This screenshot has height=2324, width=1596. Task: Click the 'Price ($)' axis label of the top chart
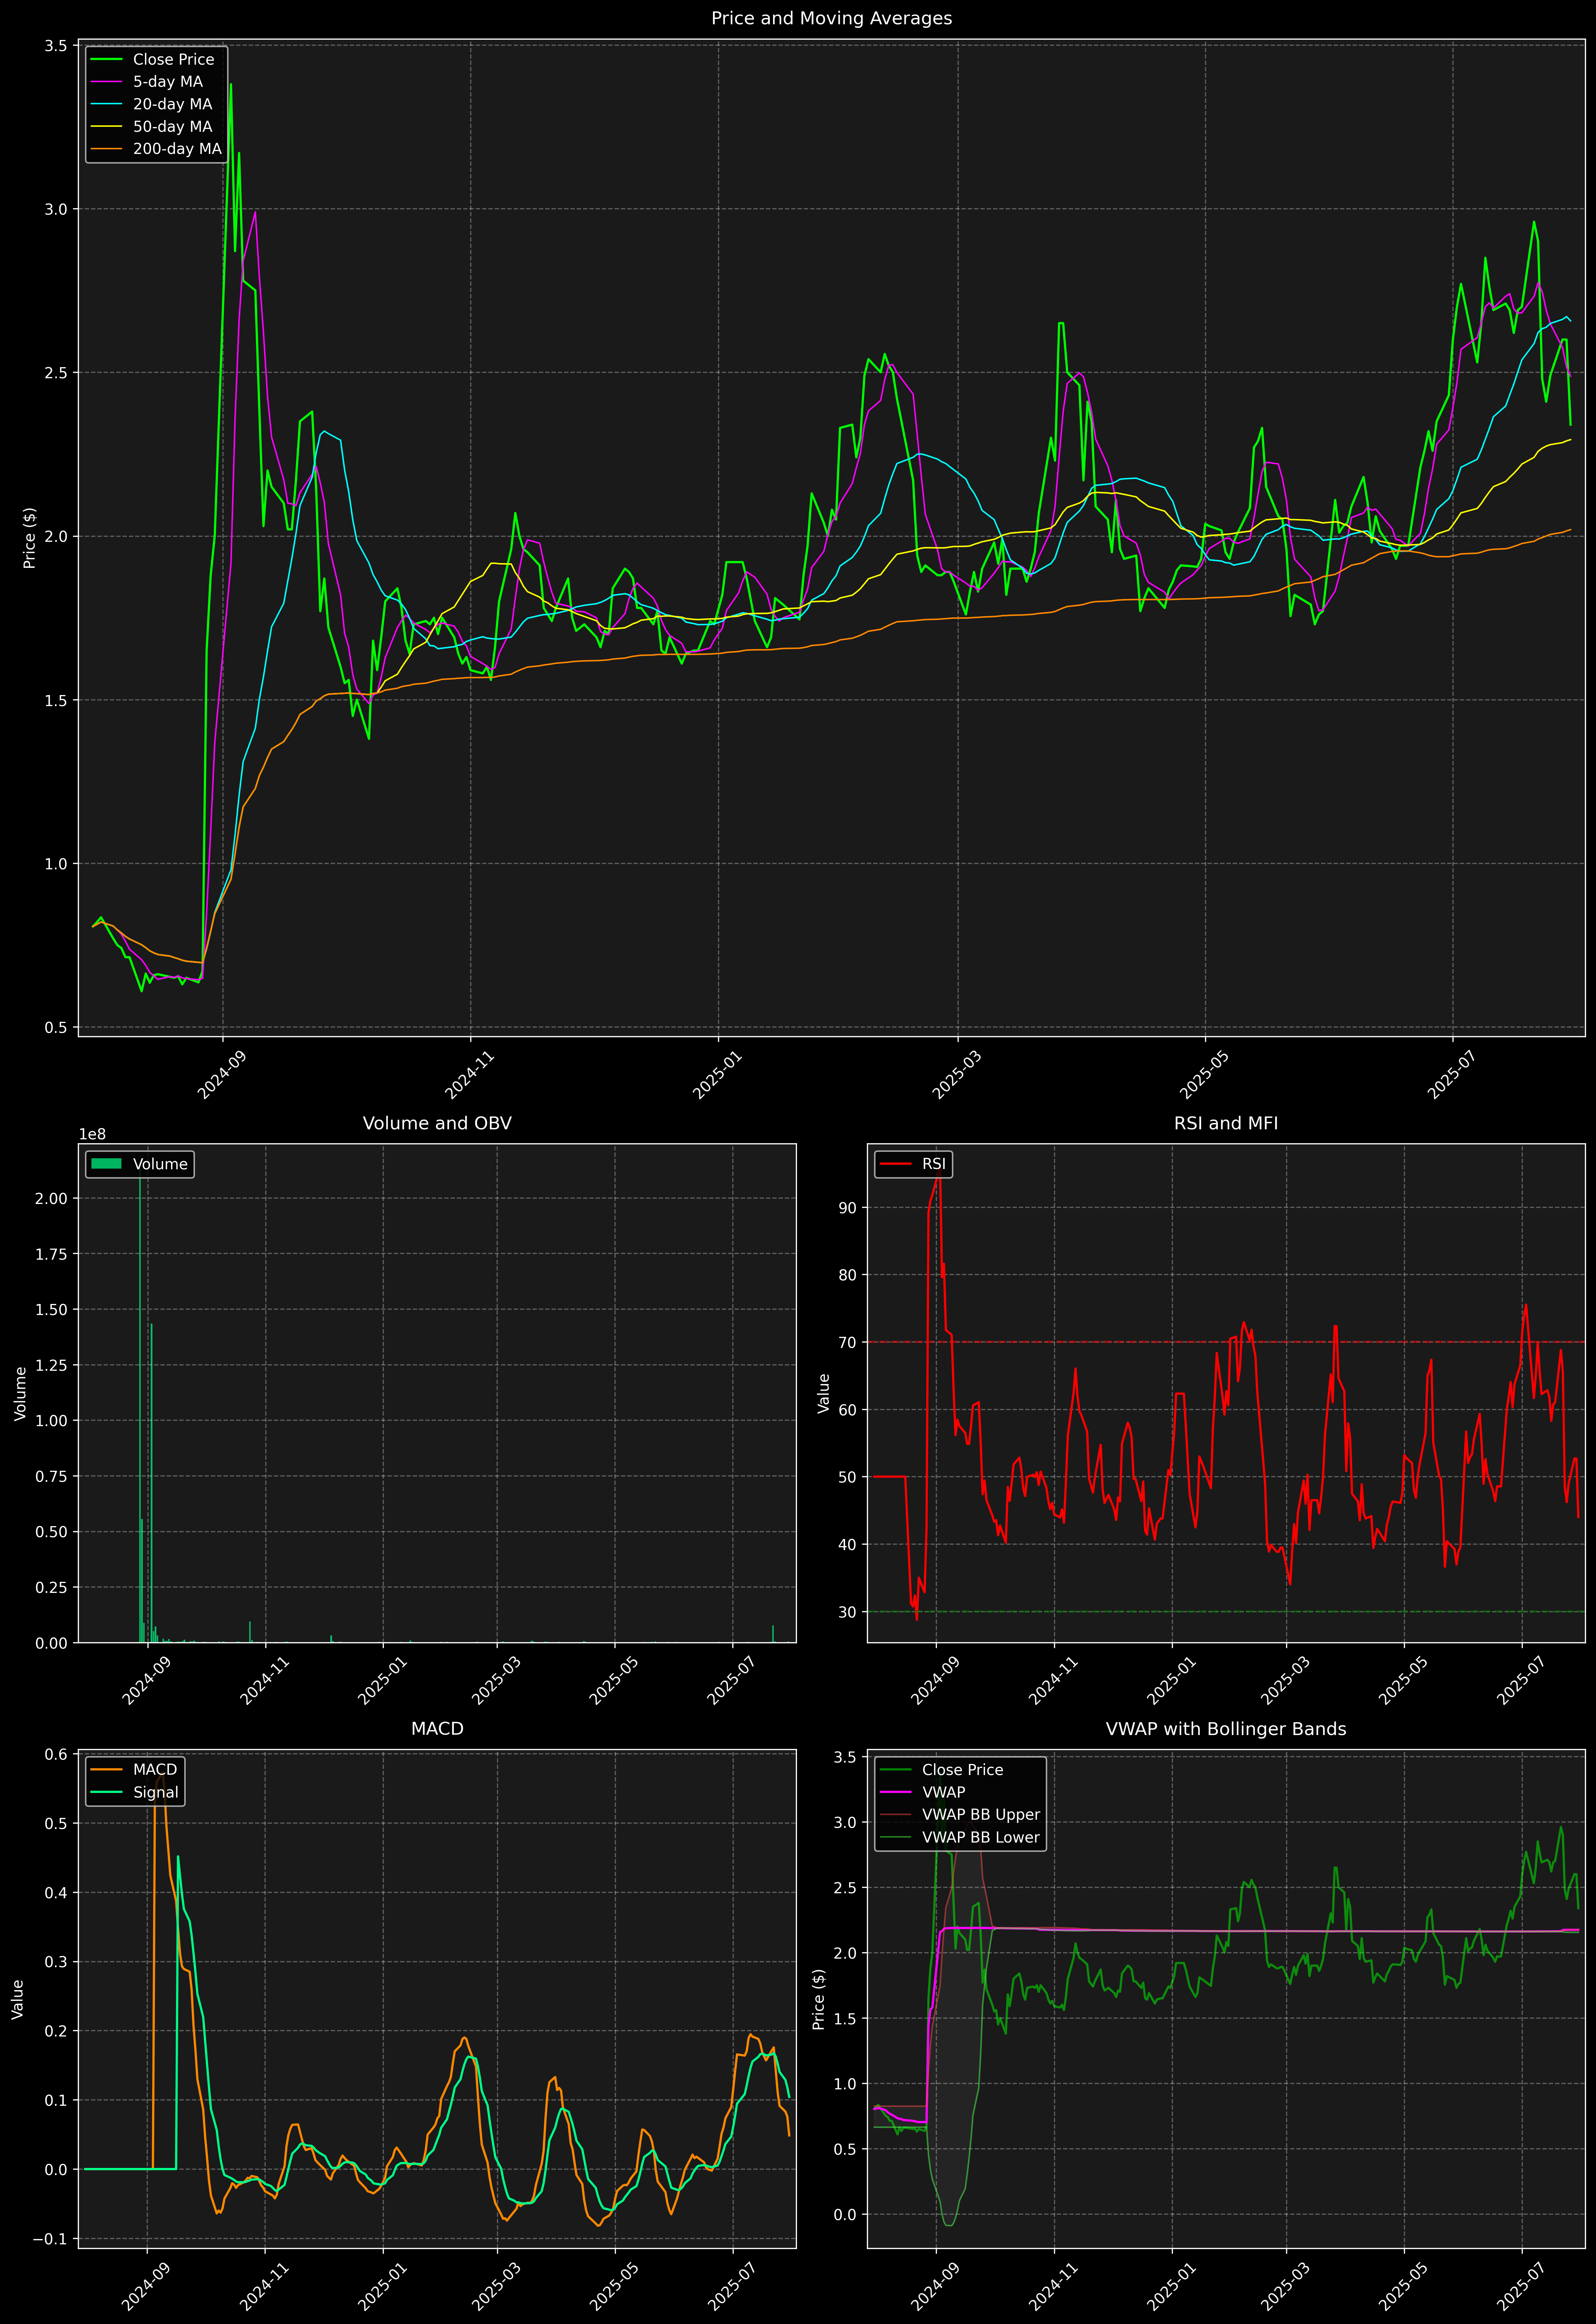30,538
